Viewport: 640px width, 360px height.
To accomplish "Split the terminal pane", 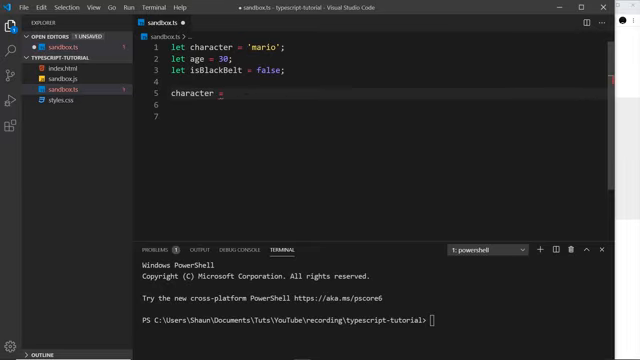I will pyautogui.click(x=556, y=249).
